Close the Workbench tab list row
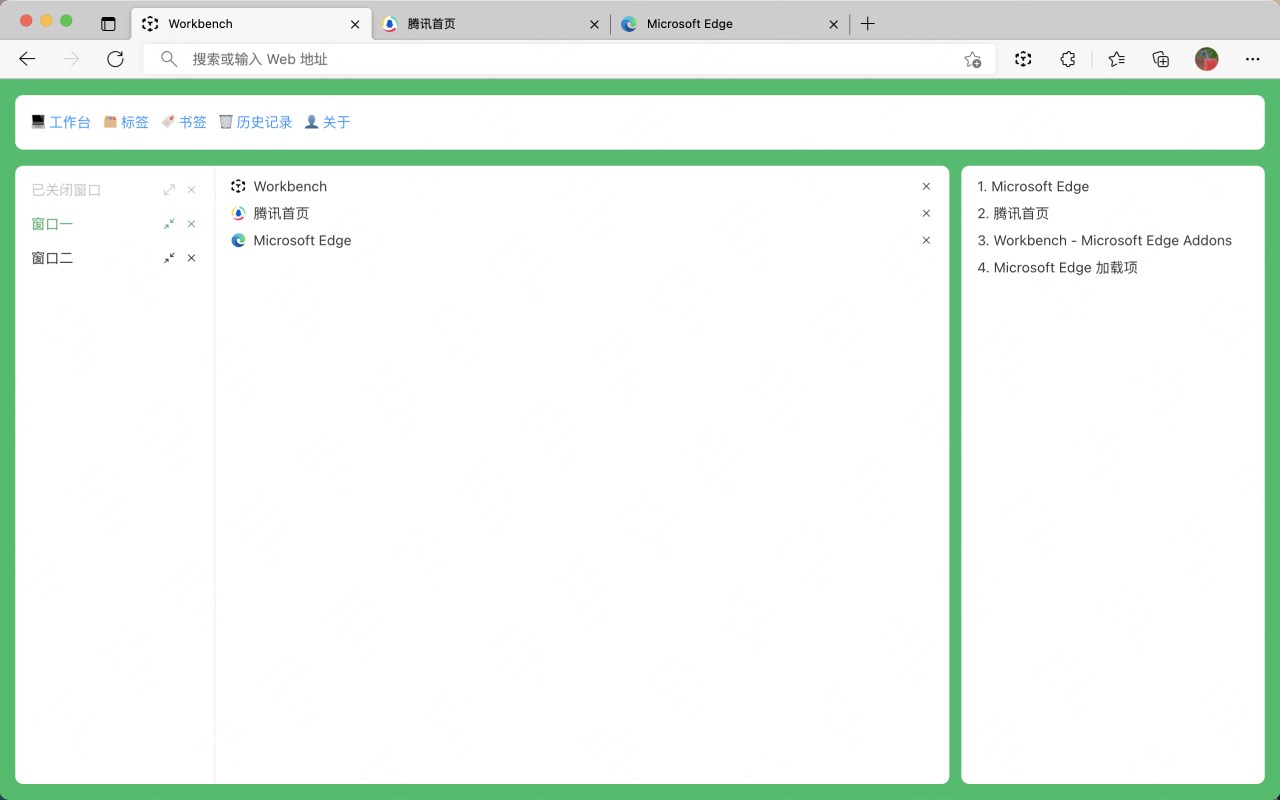 point(926,186)
